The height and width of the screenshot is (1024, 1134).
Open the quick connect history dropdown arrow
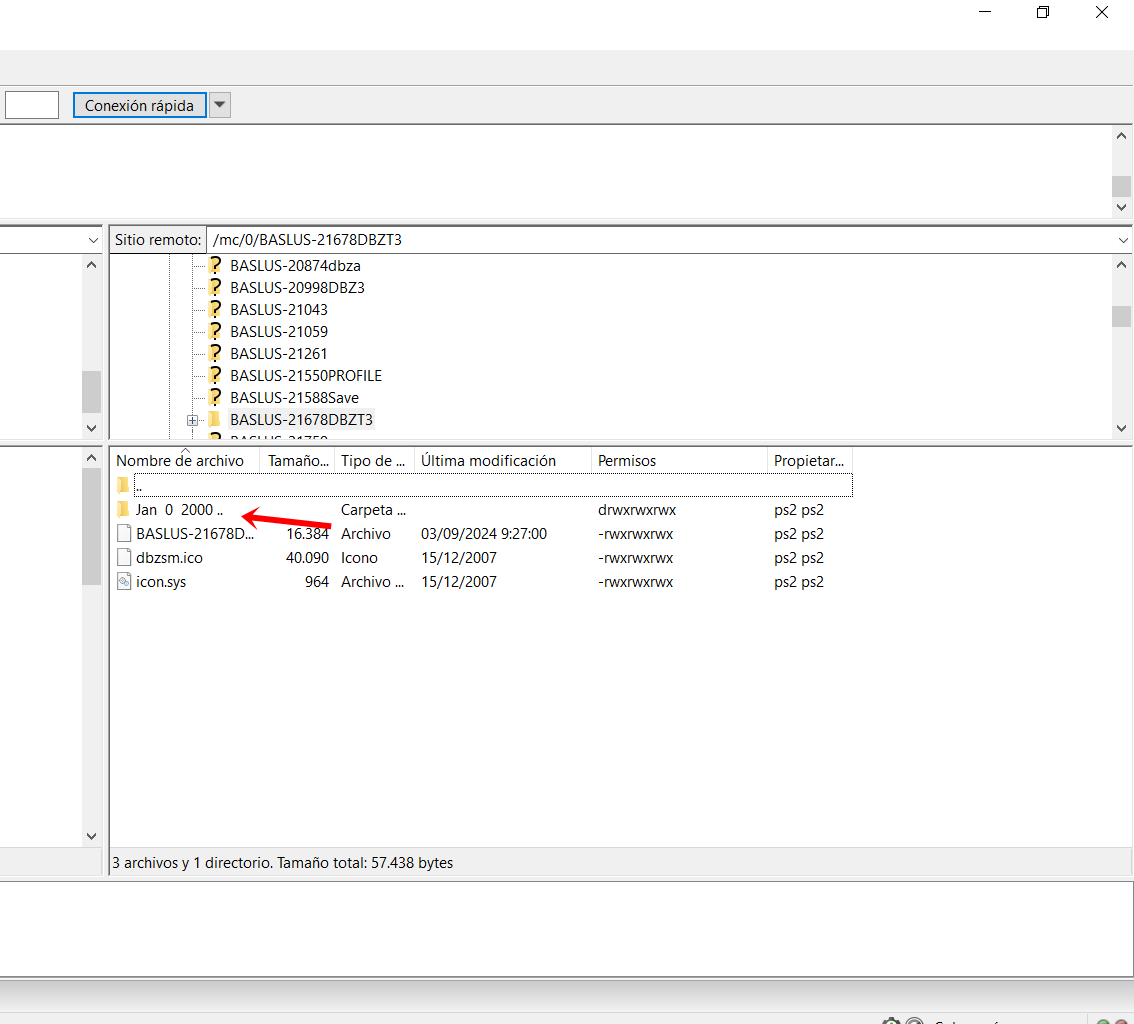point(220,105)
